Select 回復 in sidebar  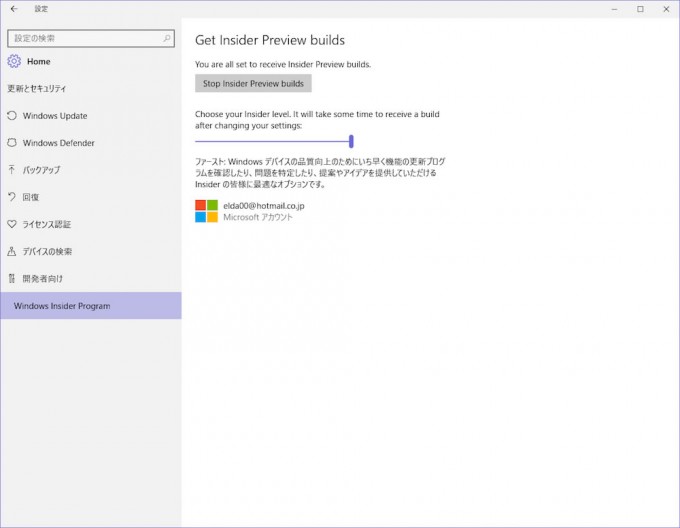pos(91,197)
